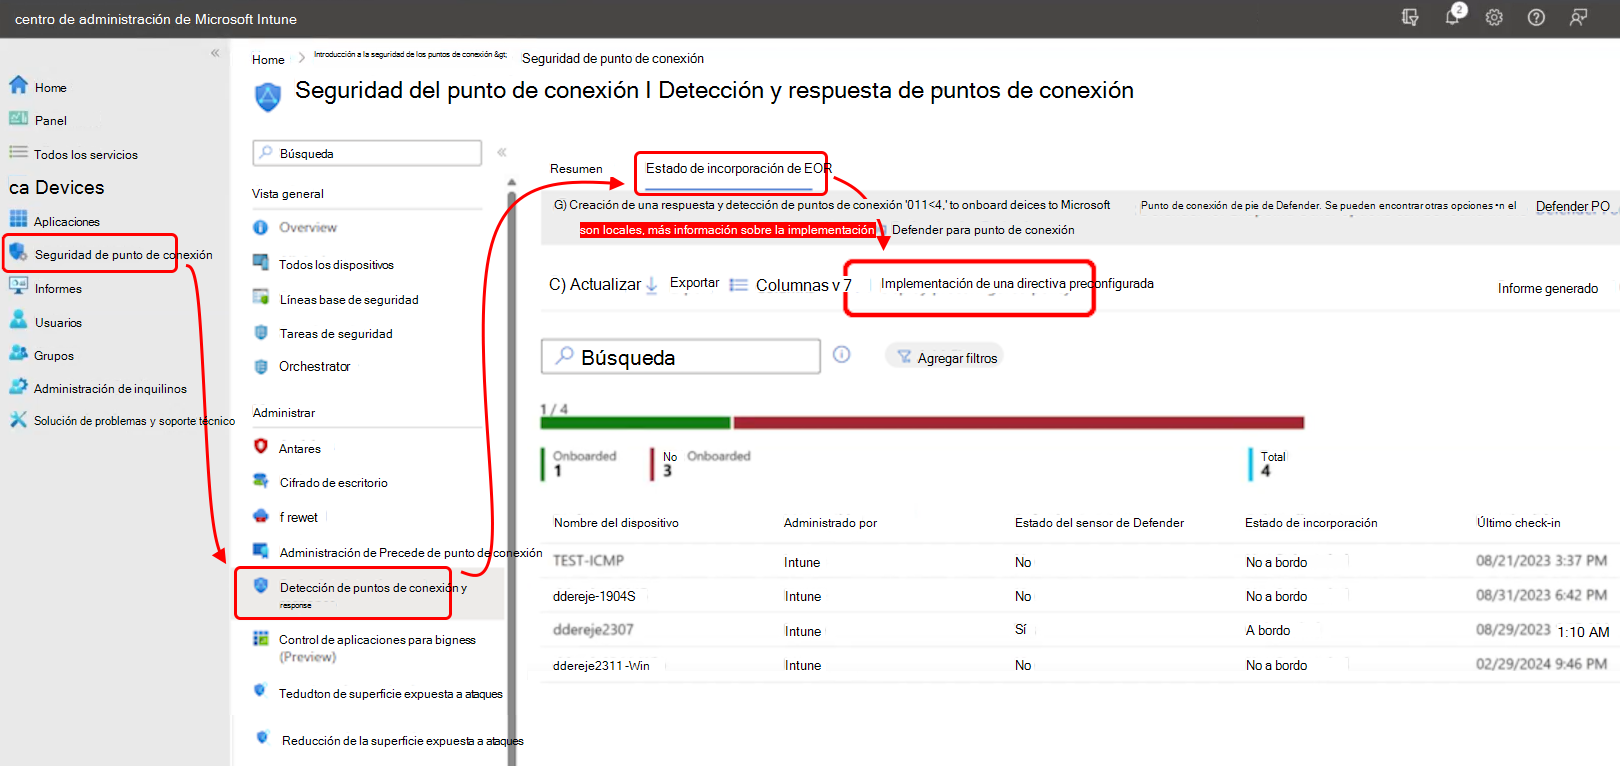Screen dimensions: 1620x766
Task: Click the info icon next to search box
Action: (842, 355)
